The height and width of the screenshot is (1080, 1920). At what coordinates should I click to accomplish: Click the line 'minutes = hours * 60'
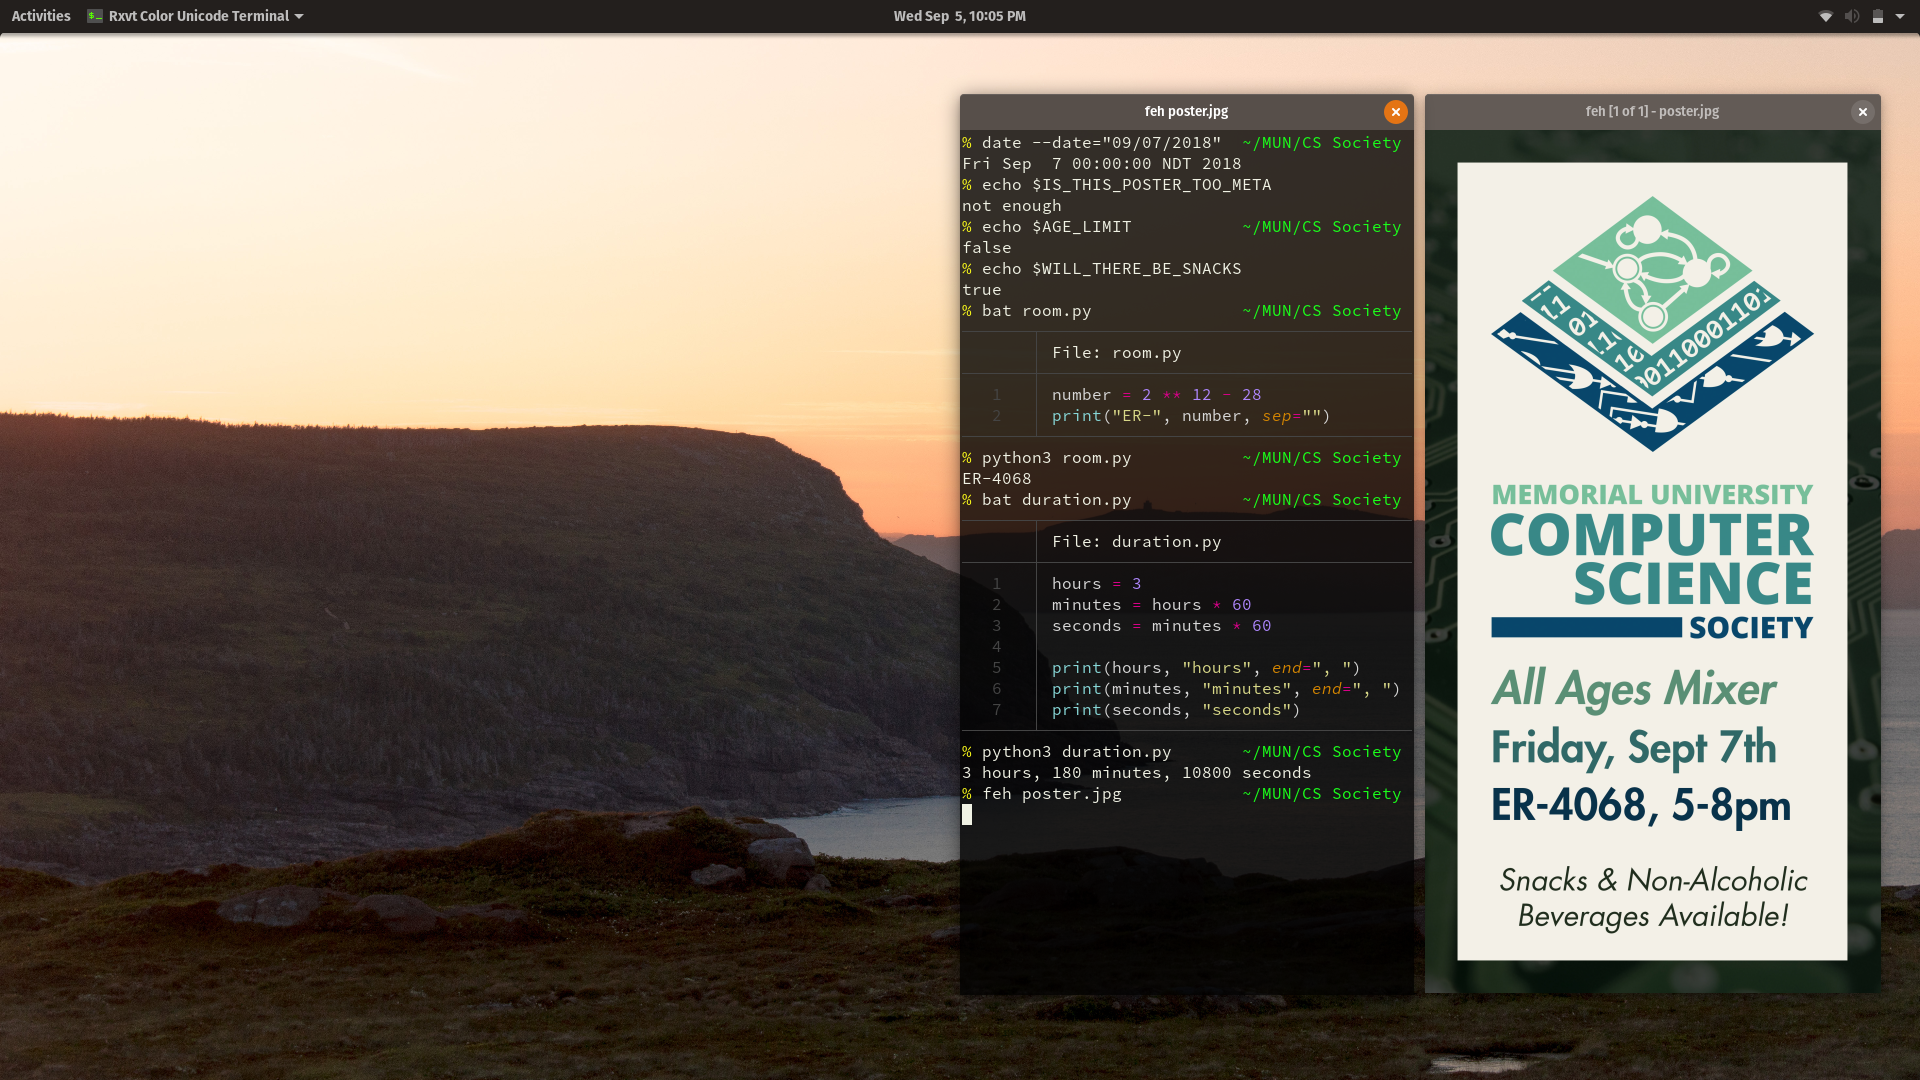[x=1152, y=605]
